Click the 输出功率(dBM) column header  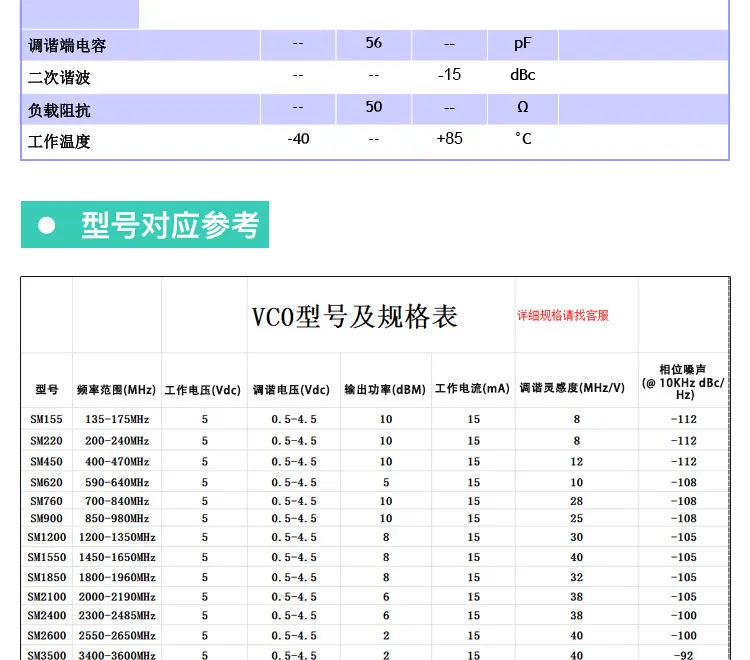coord(385,390)
